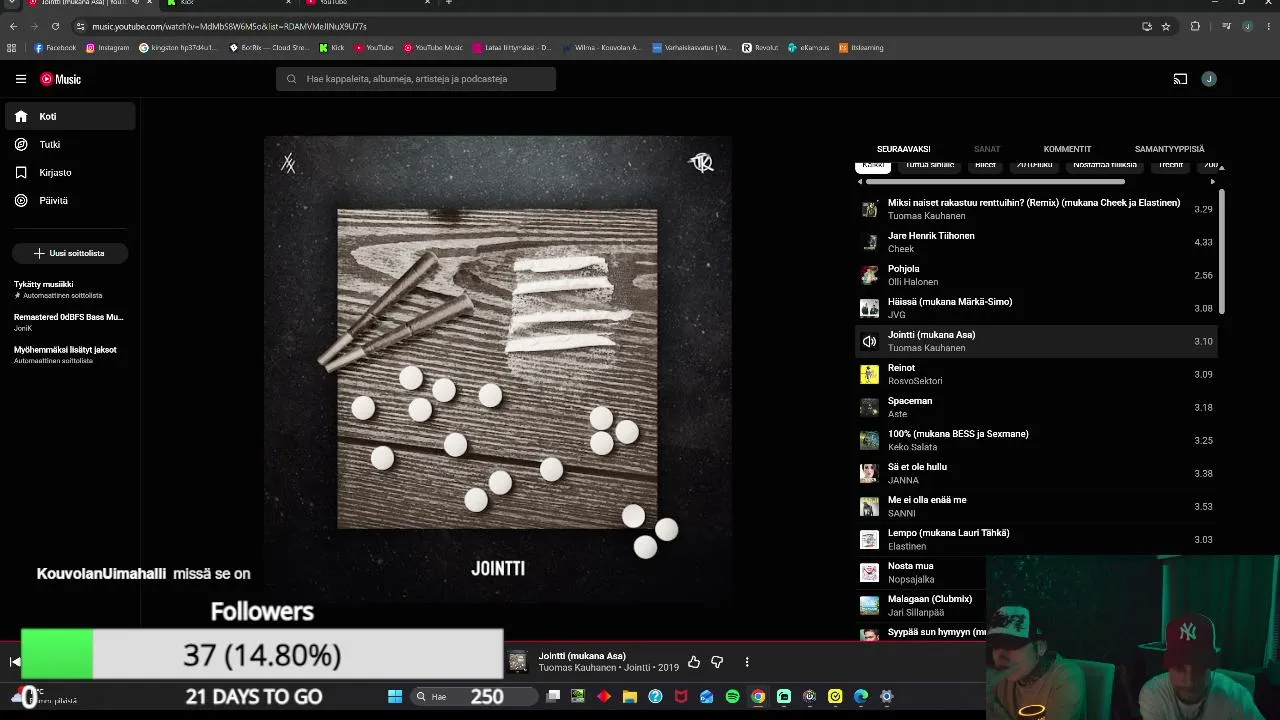This screenshot has width=1280, height=720.
Task: Play Reinot by RosvoSektori
Action: click(x=1036, y=374)
